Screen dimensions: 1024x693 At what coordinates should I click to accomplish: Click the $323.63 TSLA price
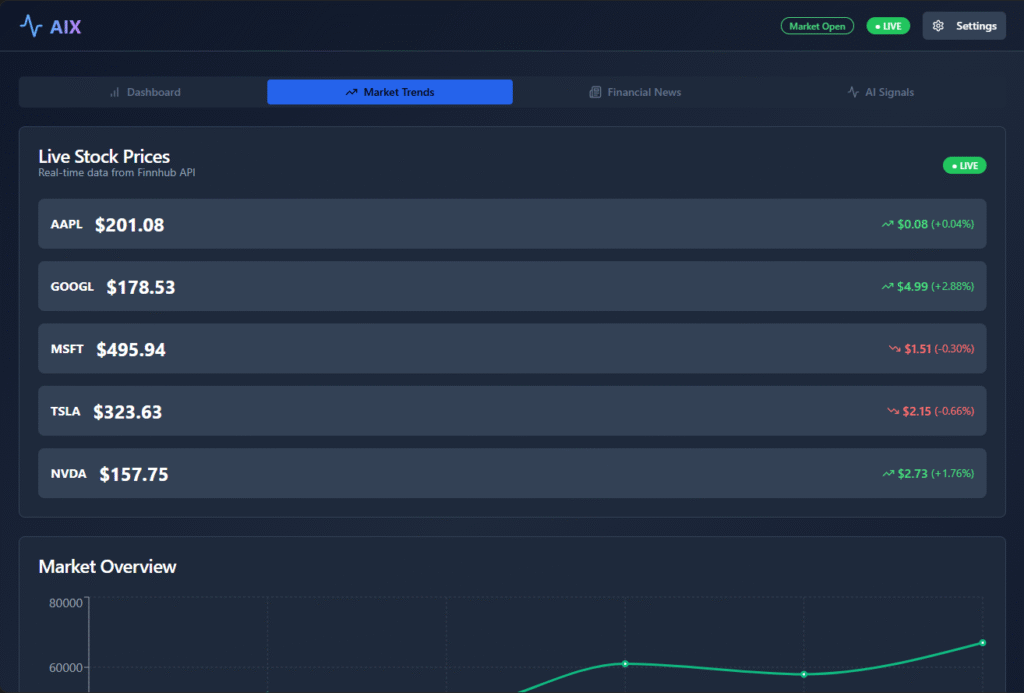pyautogui.click(x=127, y=412)
